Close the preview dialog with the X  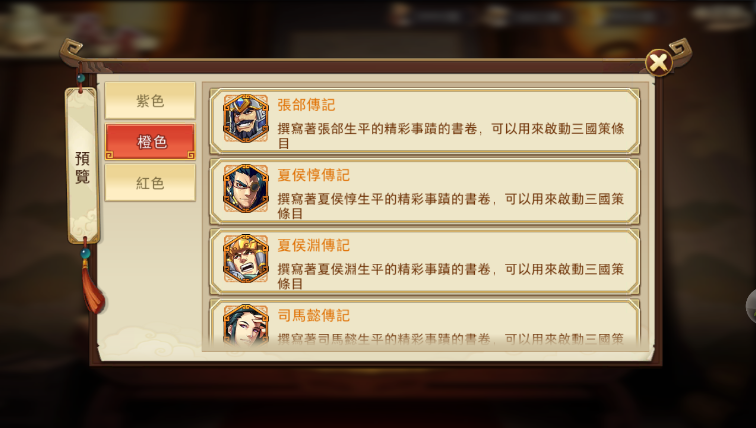[x=659, y=62]
